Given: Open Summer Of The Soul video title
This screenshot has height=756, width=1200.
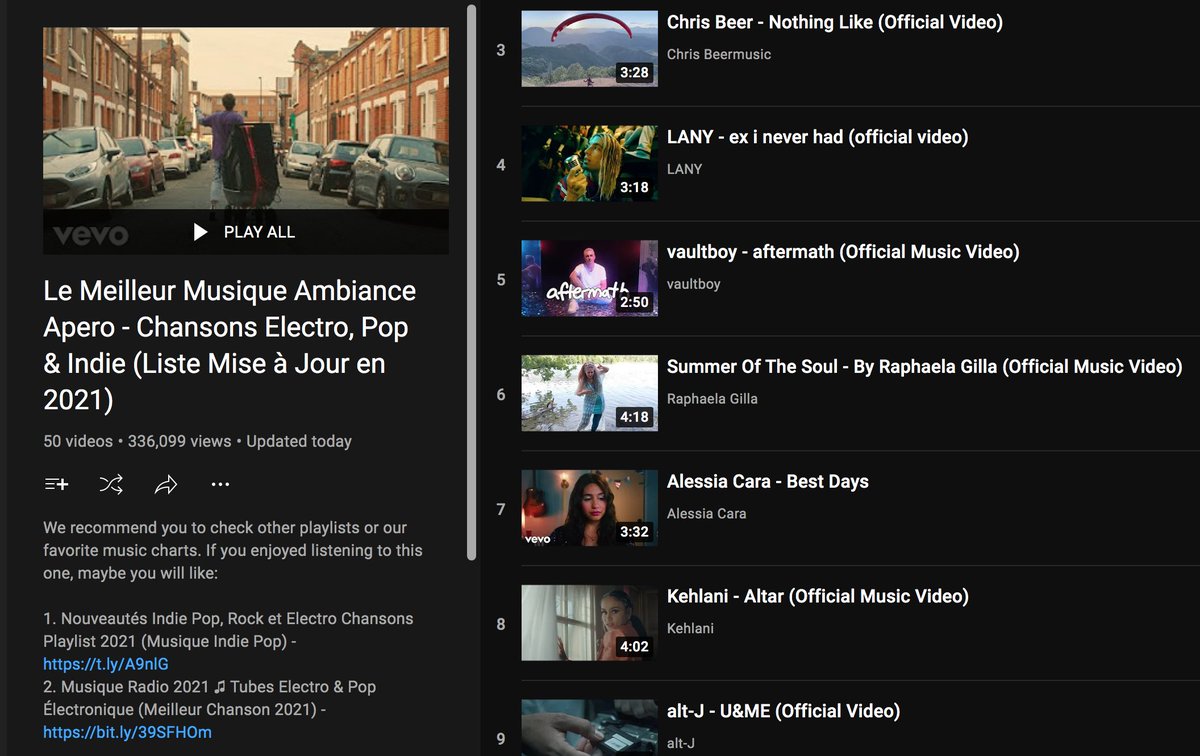Looking at the screenshot, I should (925, 367).
